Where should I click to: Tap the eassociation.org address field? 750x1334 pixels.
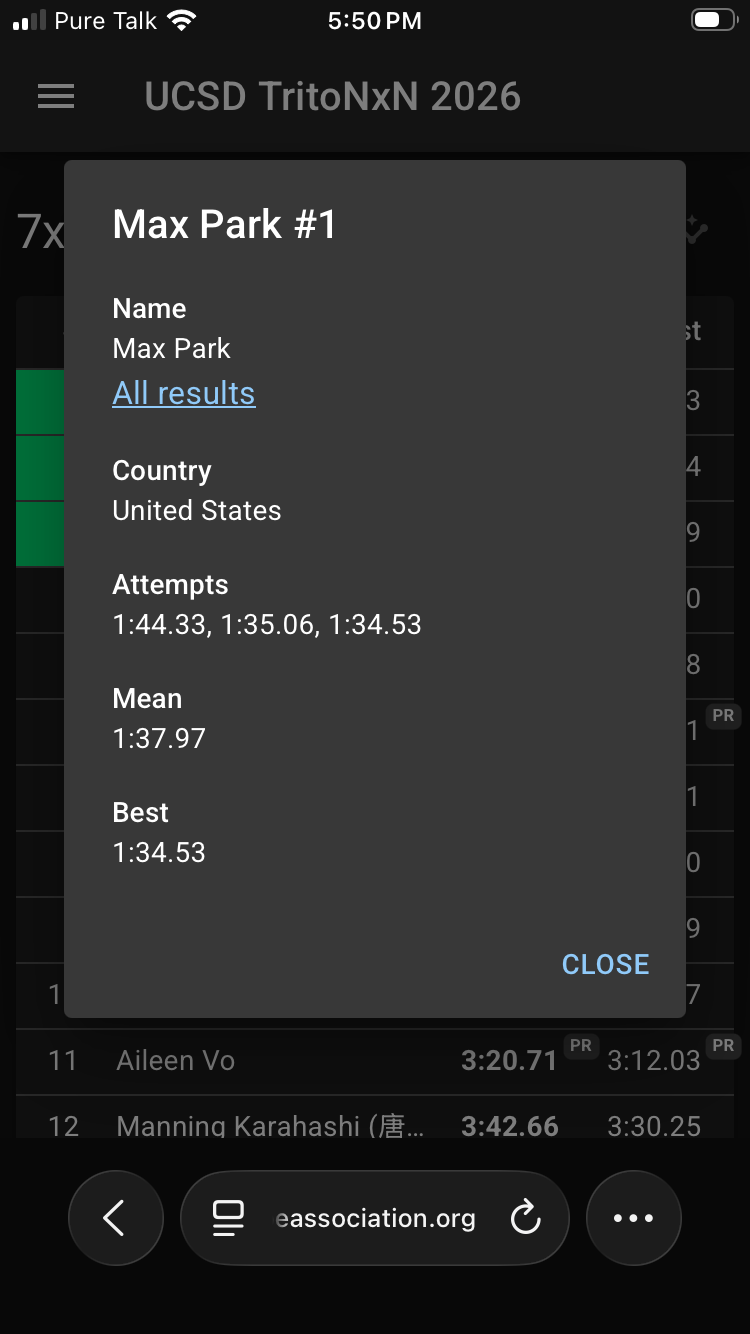point(375,1218)
